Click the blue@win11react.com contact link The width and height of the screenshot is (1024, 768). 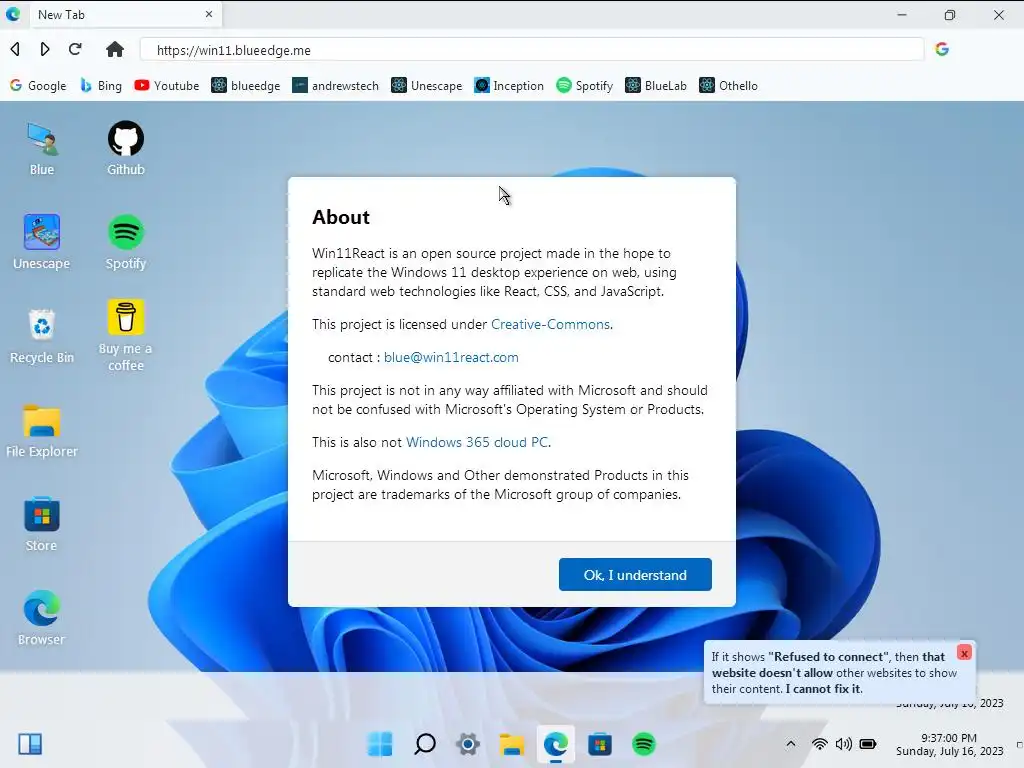[x=451, y=357]
